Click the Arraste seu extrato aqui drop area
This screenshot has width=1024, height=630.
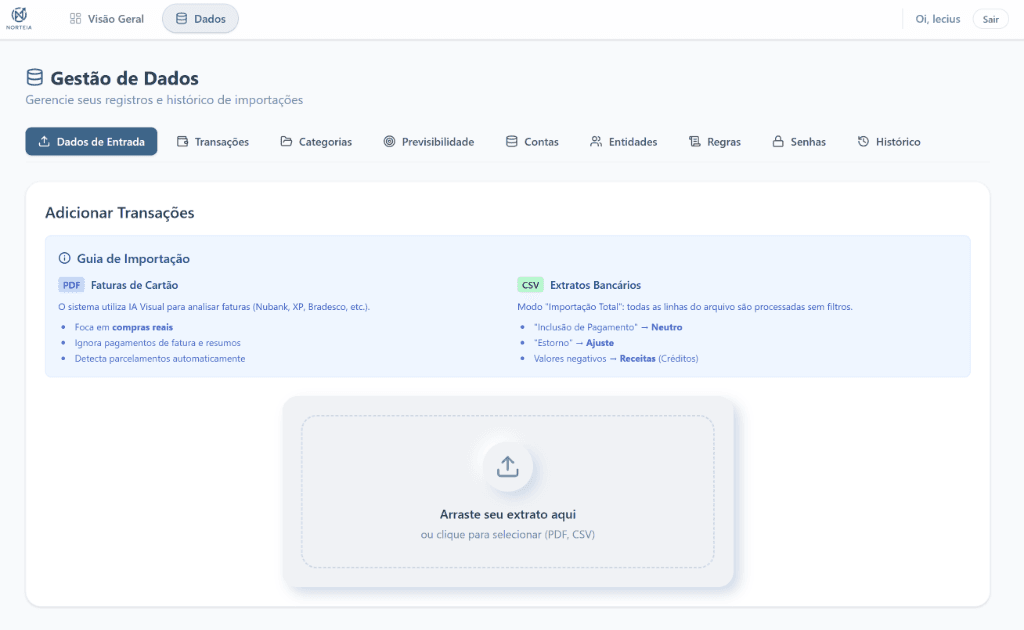[507, 515]
